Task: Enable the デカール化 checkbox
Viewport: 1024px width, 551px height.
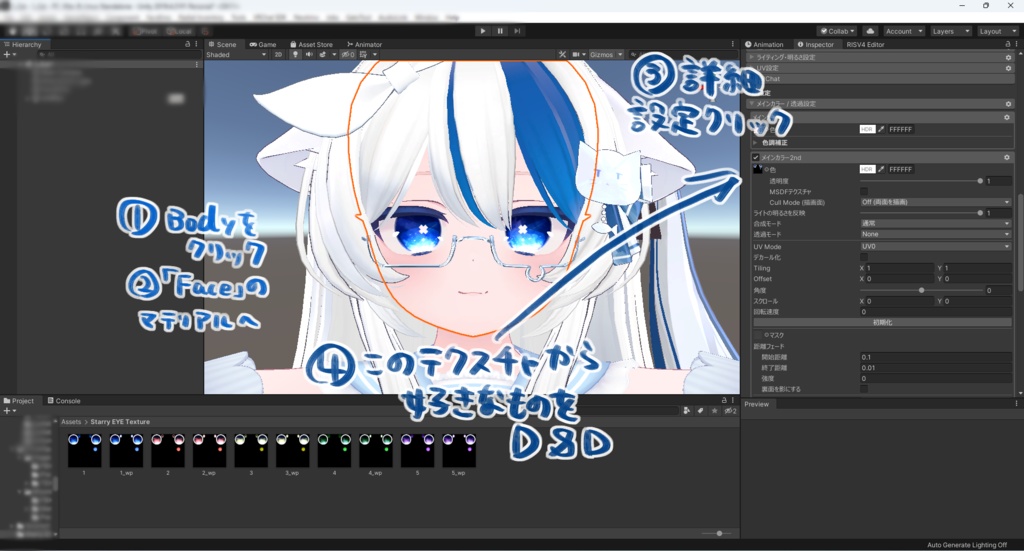Action: tap(864, 257)
